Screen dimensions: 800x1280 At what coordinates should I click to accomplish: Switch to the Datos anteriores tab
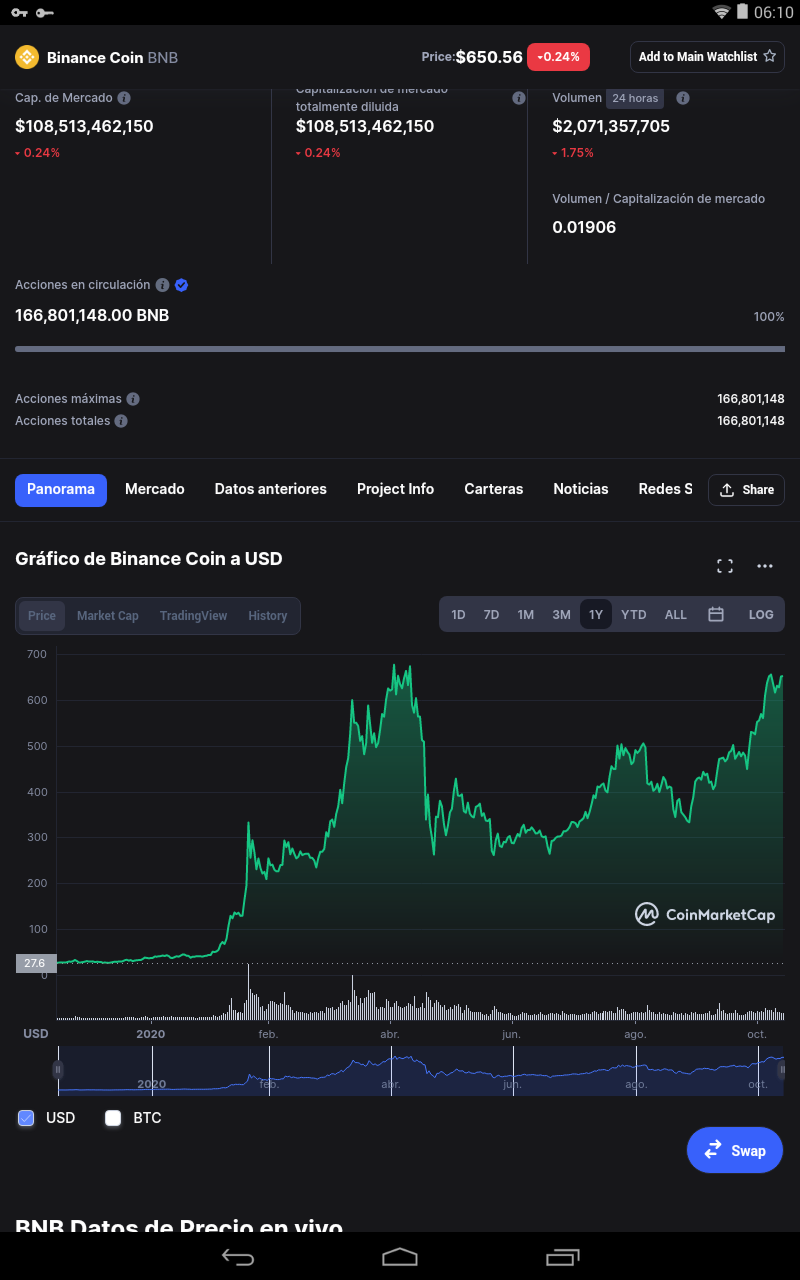pos(271,489)
